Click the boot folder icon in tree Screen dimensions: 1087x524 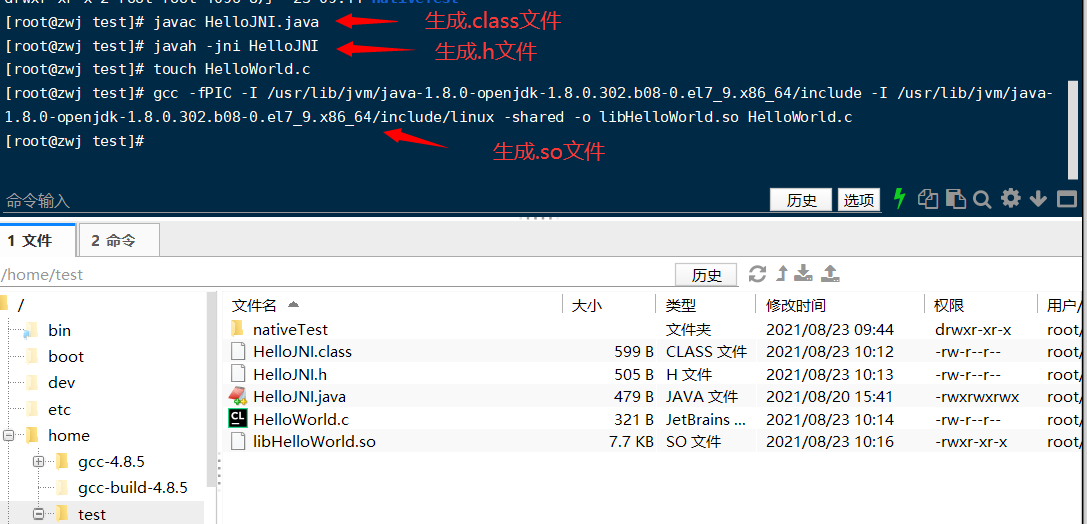[31, 356]
